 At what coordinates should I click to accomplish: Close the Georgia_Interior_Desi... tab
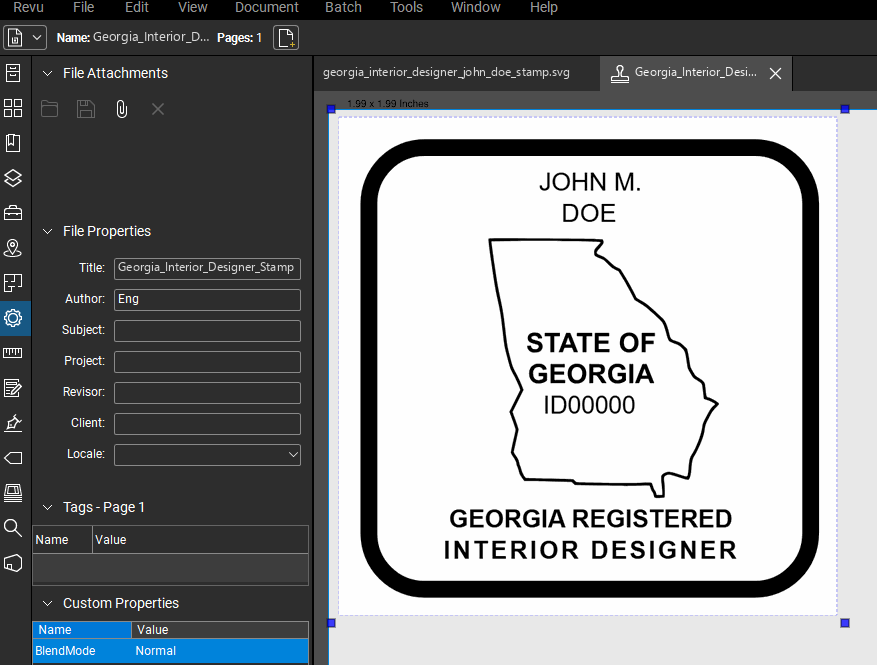tap(775, 73)
